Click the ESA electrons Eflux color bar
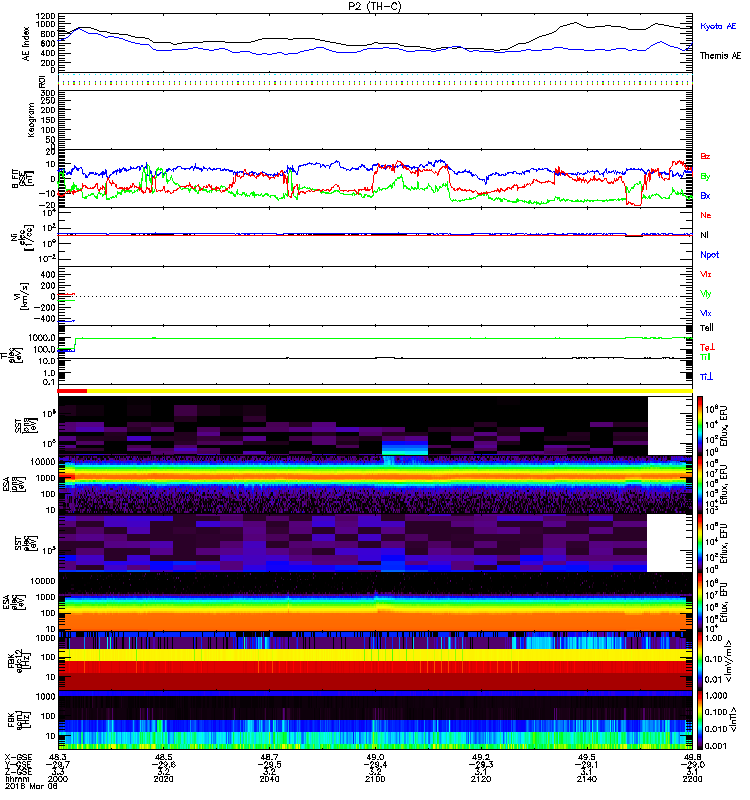The height and width of the screenshot is (800, 750). click(700, 602)
